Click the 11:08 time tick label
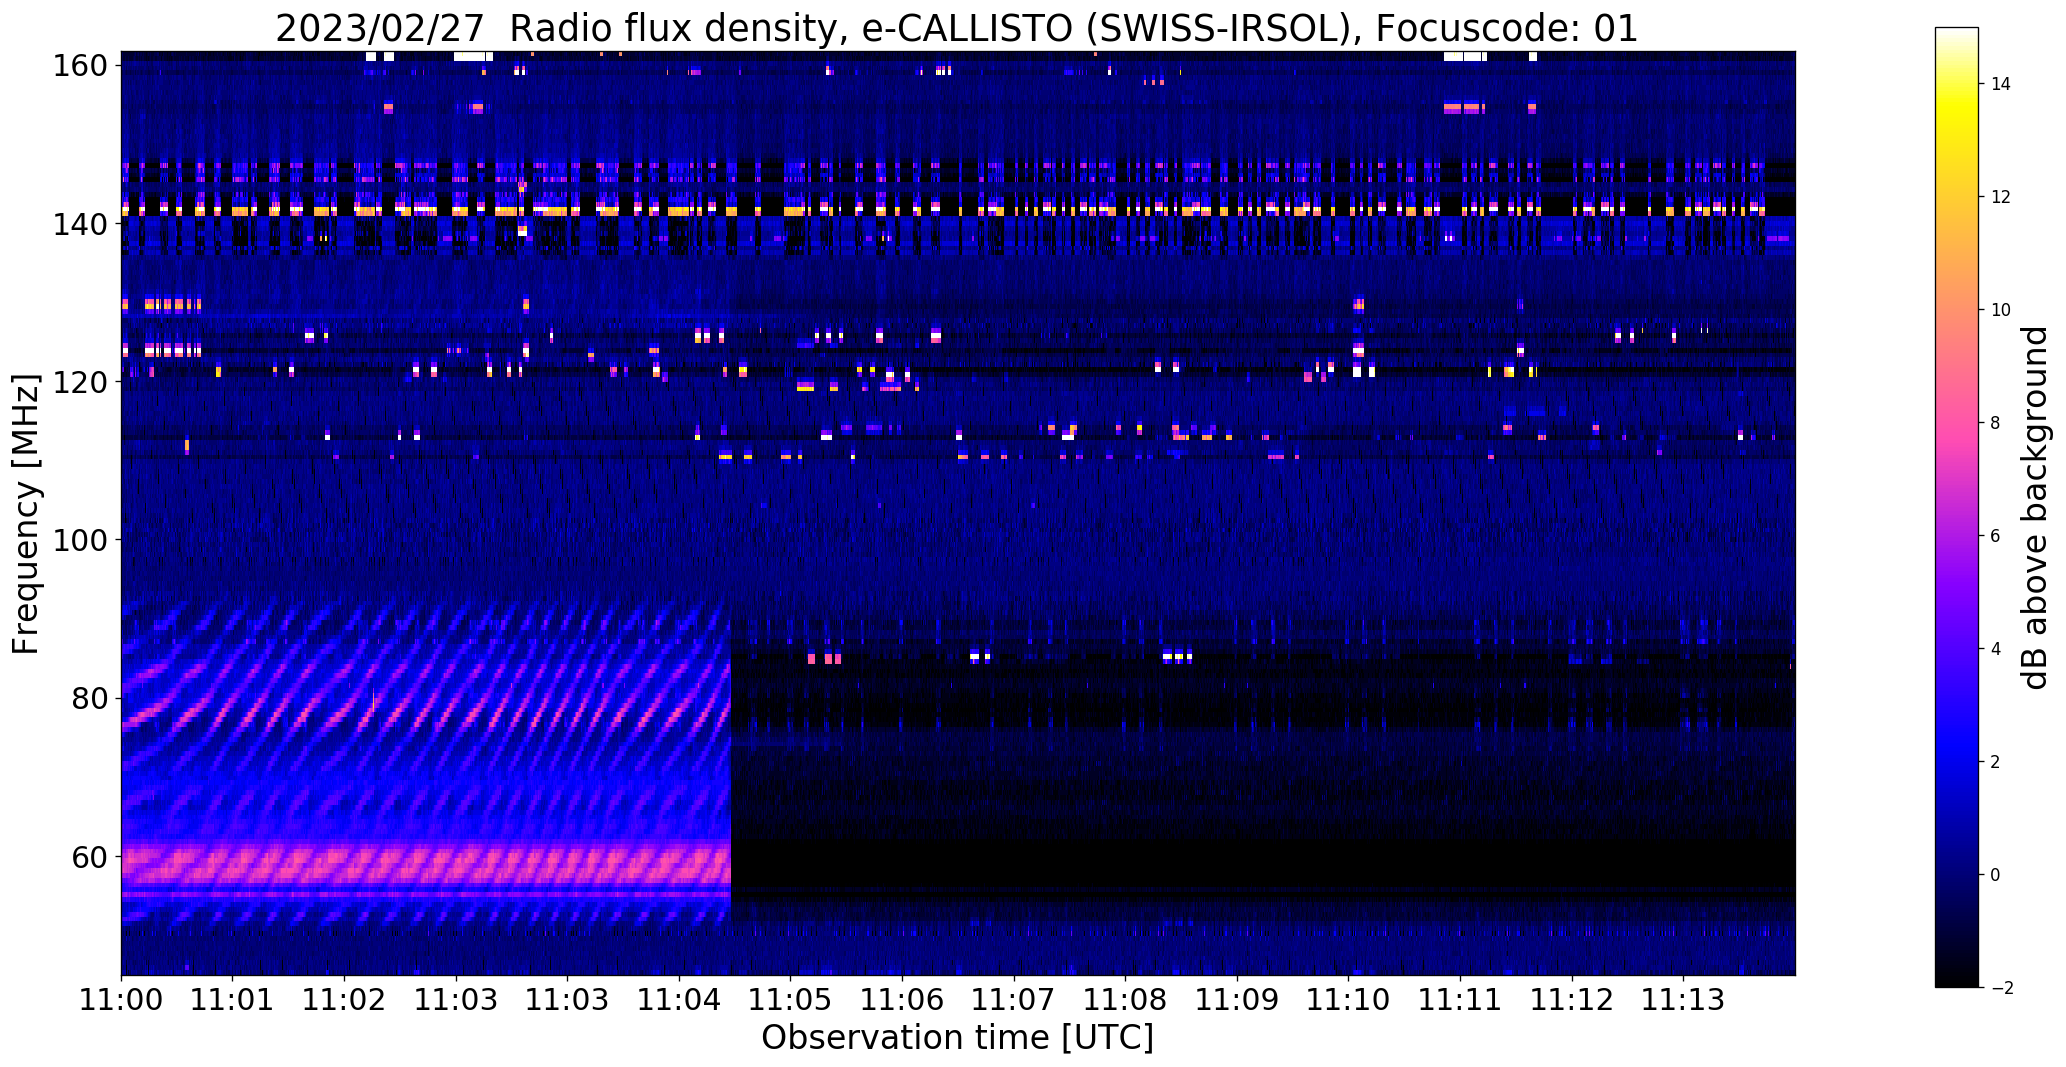The image size is (2066, 1067). [x=1126, y=999]
